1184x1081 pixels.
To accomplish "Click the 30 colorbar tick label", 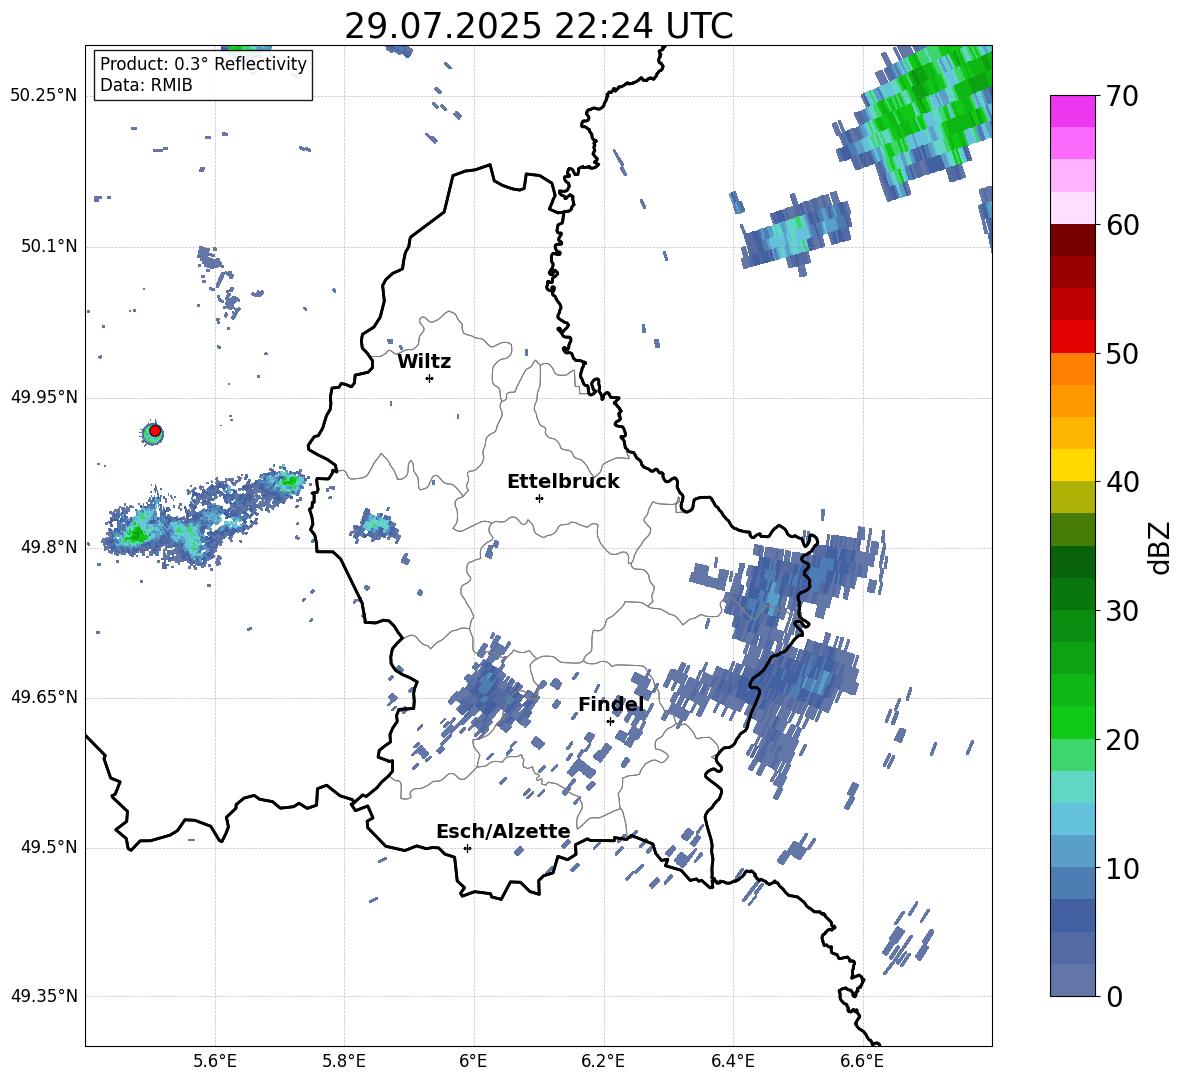I will click(x=1122, y=611).
